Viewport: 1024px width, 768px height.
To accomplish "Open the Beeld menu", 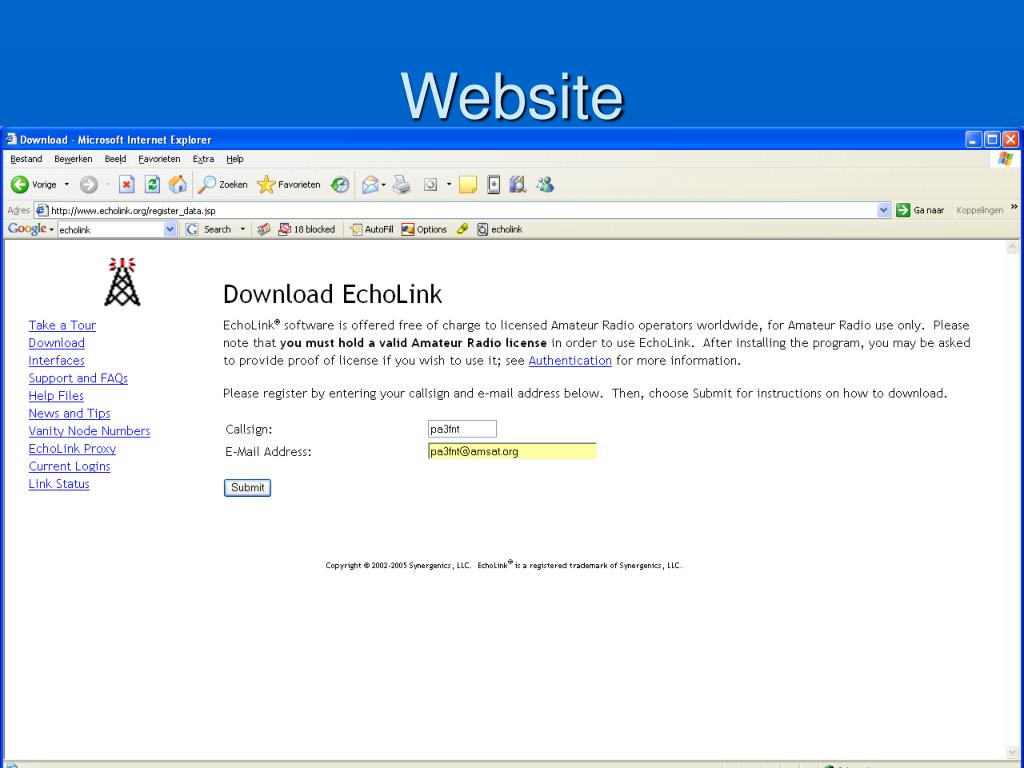I will tap(116, 159).
